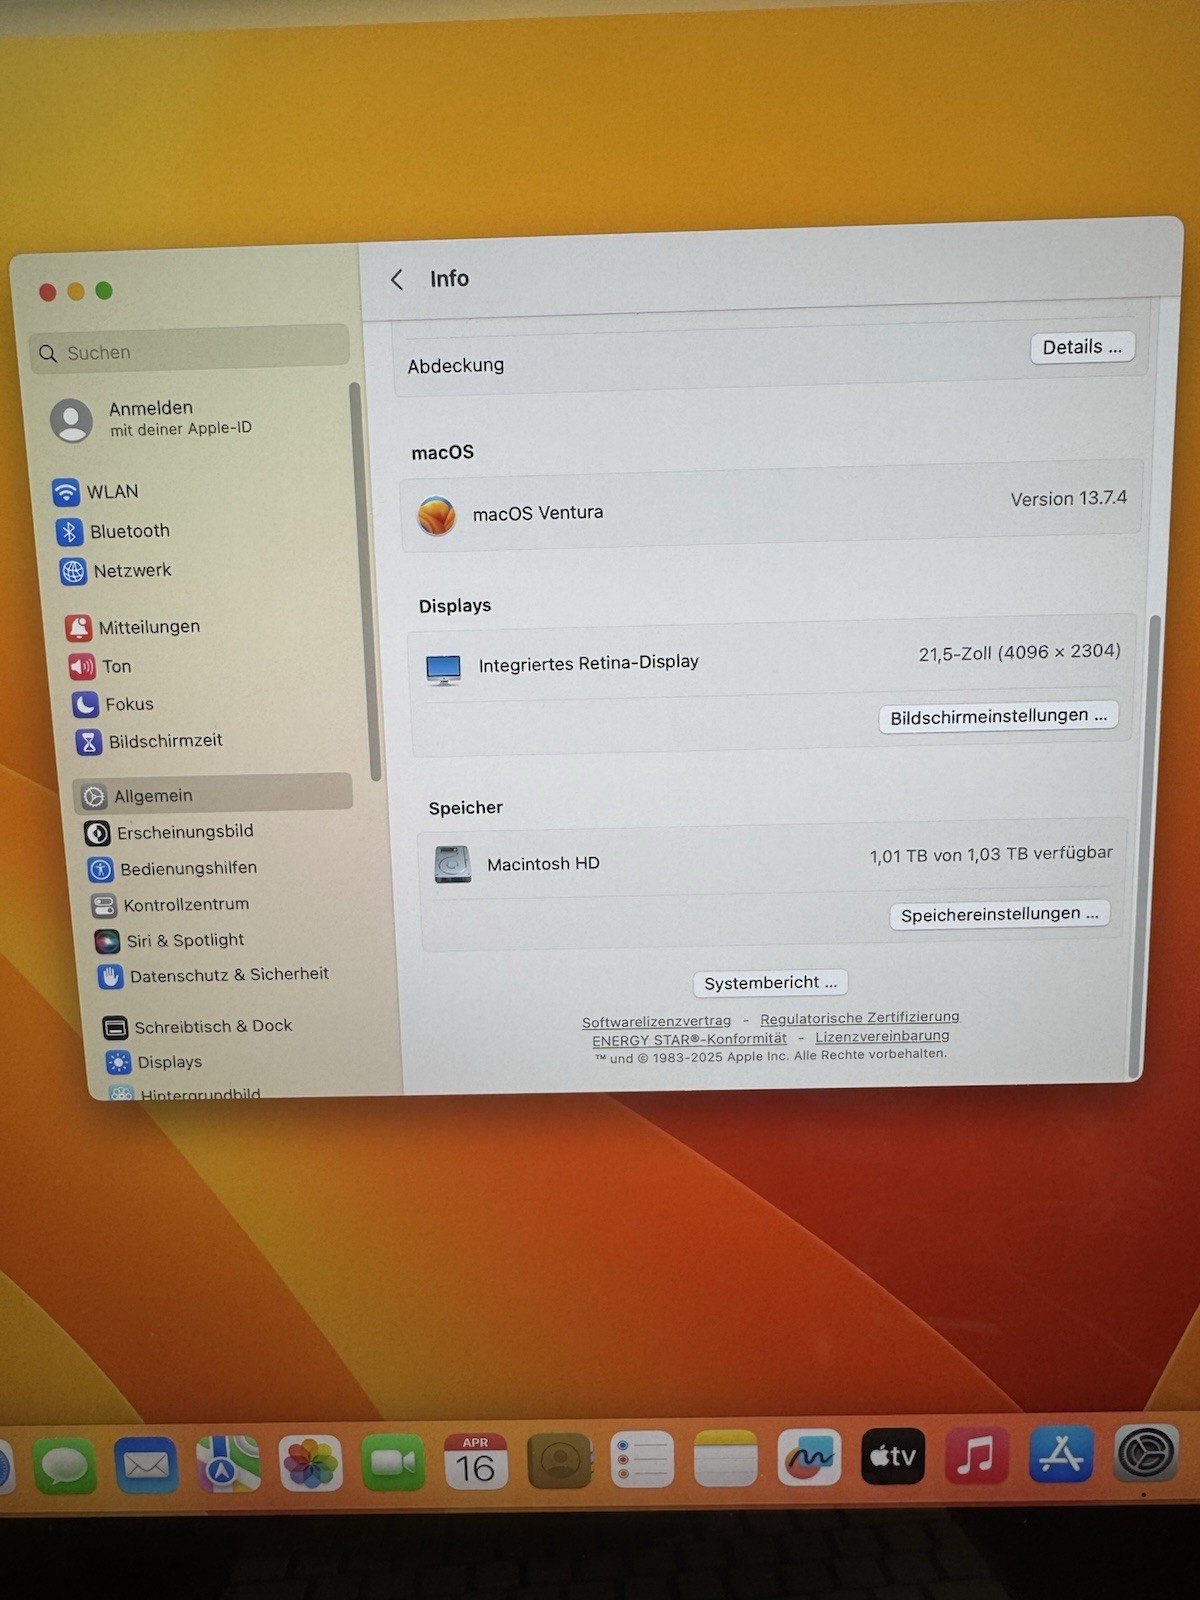Screen dimensions: 1200x1600
Task: Click the Info pane scrollbar
Action: click(x=1147, y=845)
